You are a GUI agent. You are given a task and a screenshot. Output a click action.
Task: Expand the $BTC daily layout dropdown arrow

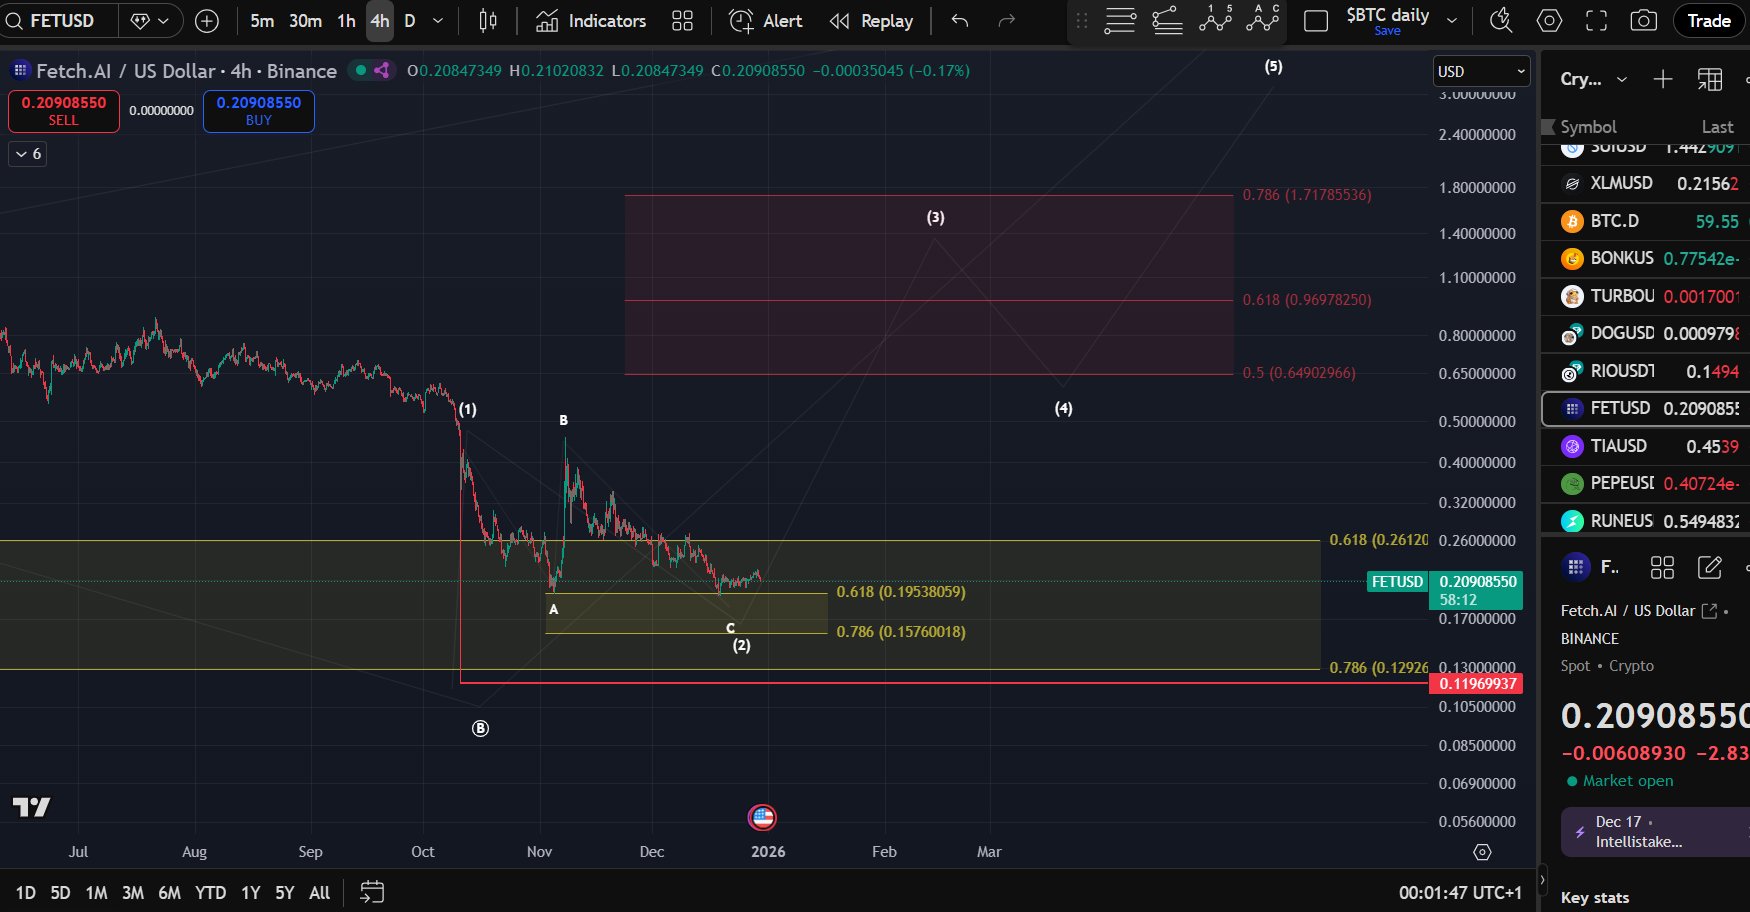1452,21
